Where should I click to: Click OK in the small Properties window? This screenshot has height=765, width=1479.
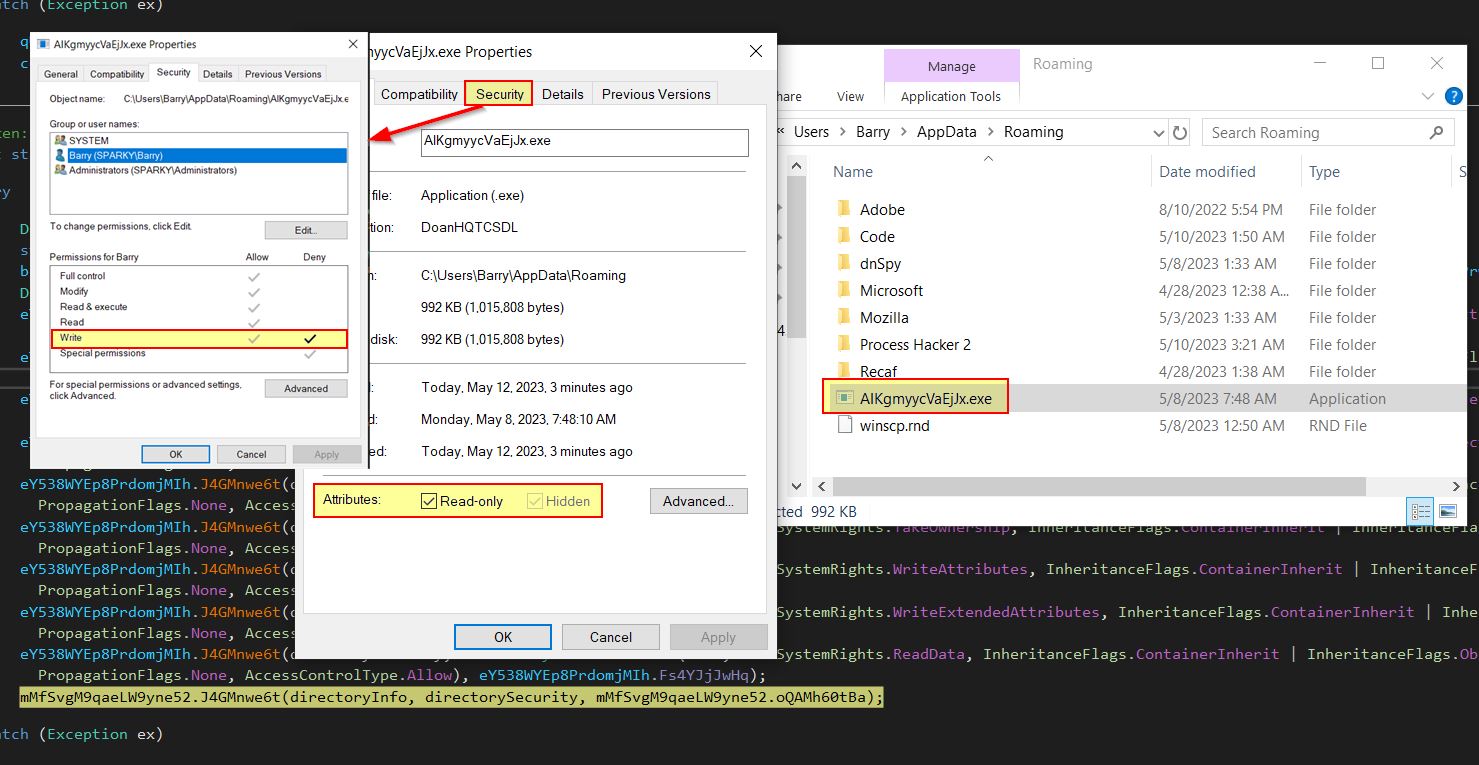pyautogui.click(x=175, y=454)
